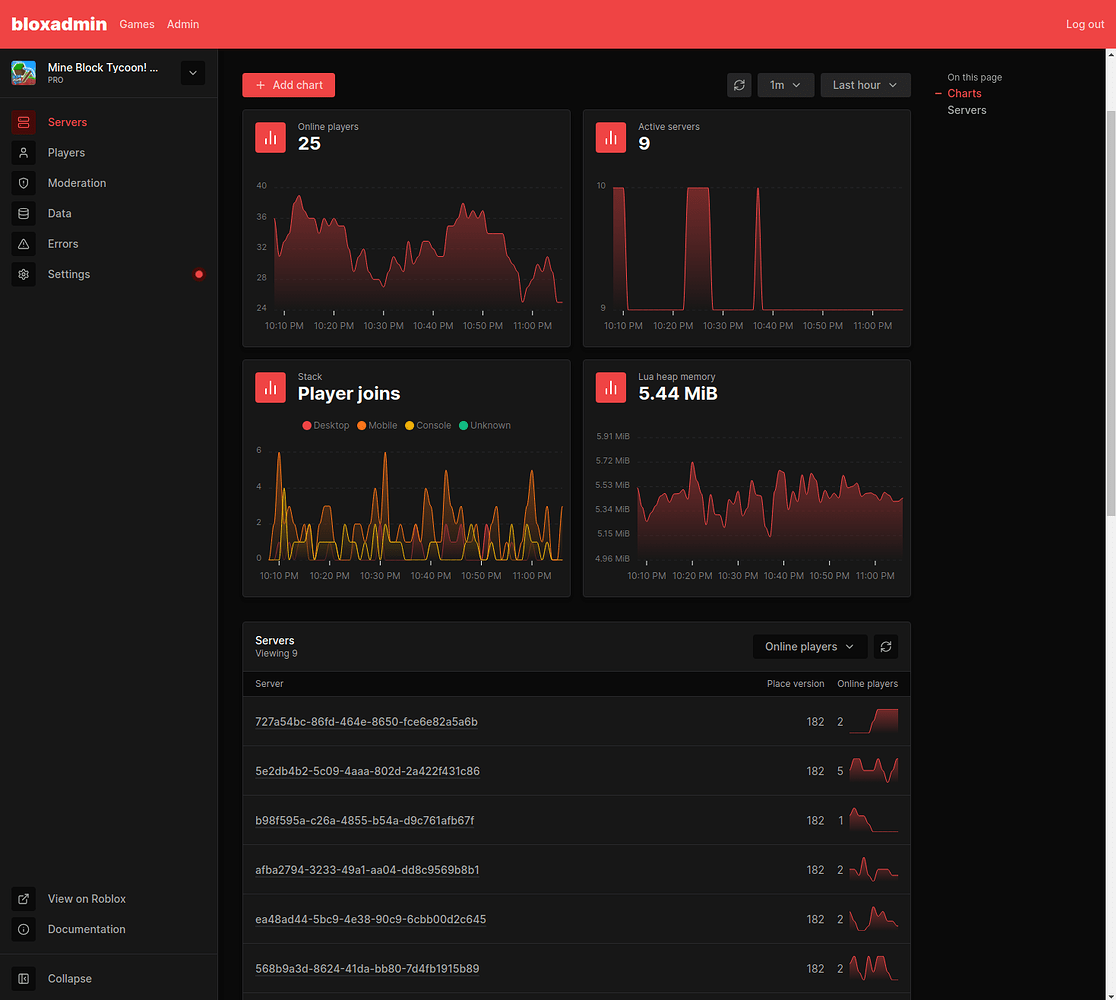The width and height of the screenshot is (1116, 1000).
Task: Select the Servers section in the sidebar
Action: click(x=67, y=122)
